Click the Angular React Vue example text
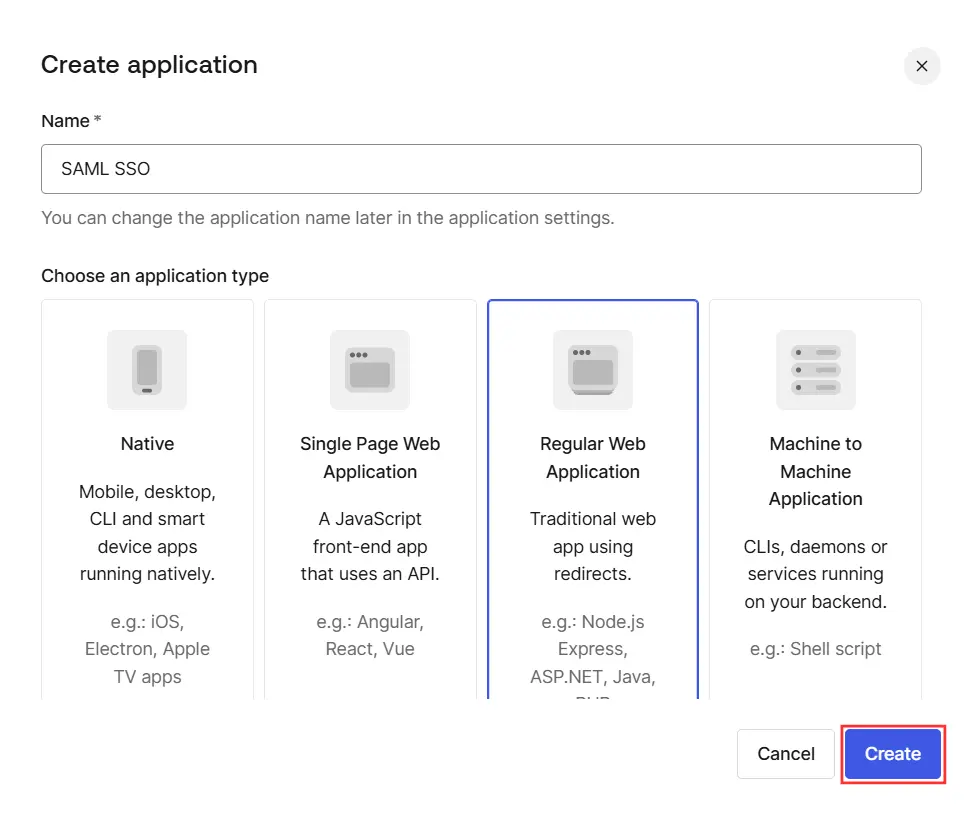 coord(370,635)
